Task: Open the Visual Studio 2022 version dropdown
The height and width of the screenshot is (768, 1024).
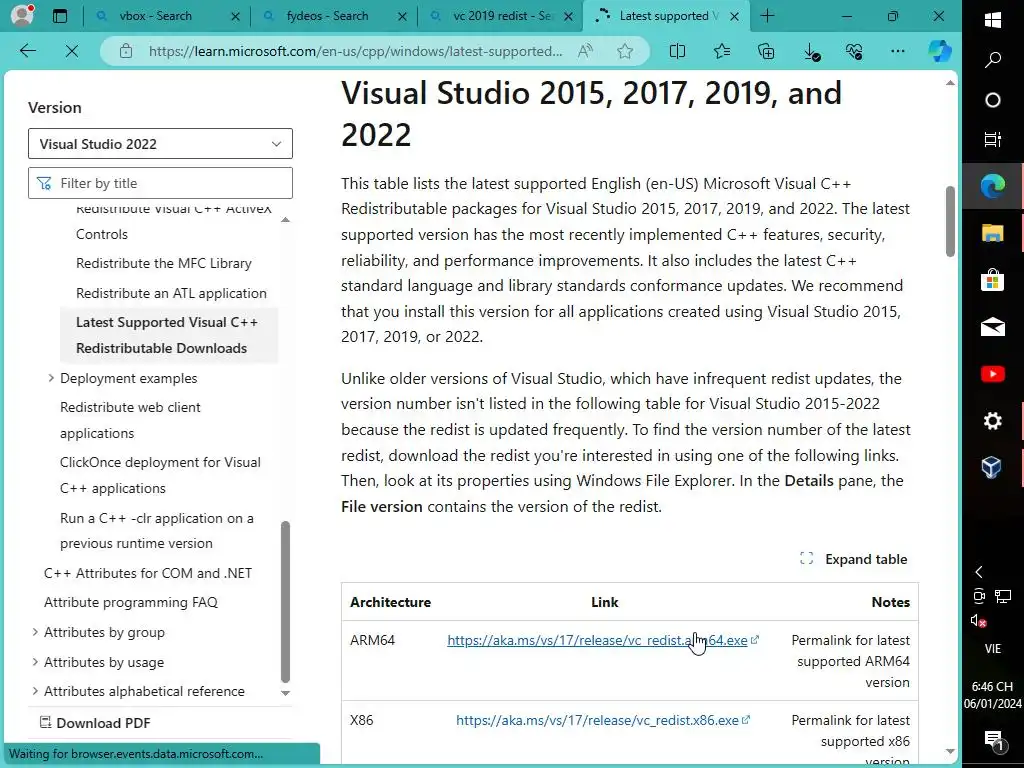Action: (160, 144)
